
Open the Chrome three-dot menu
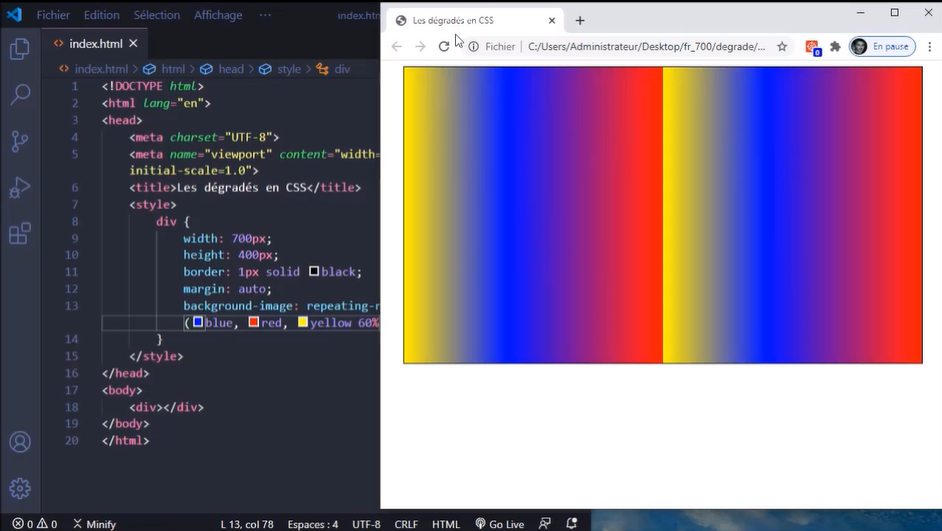tap(929, 46)
